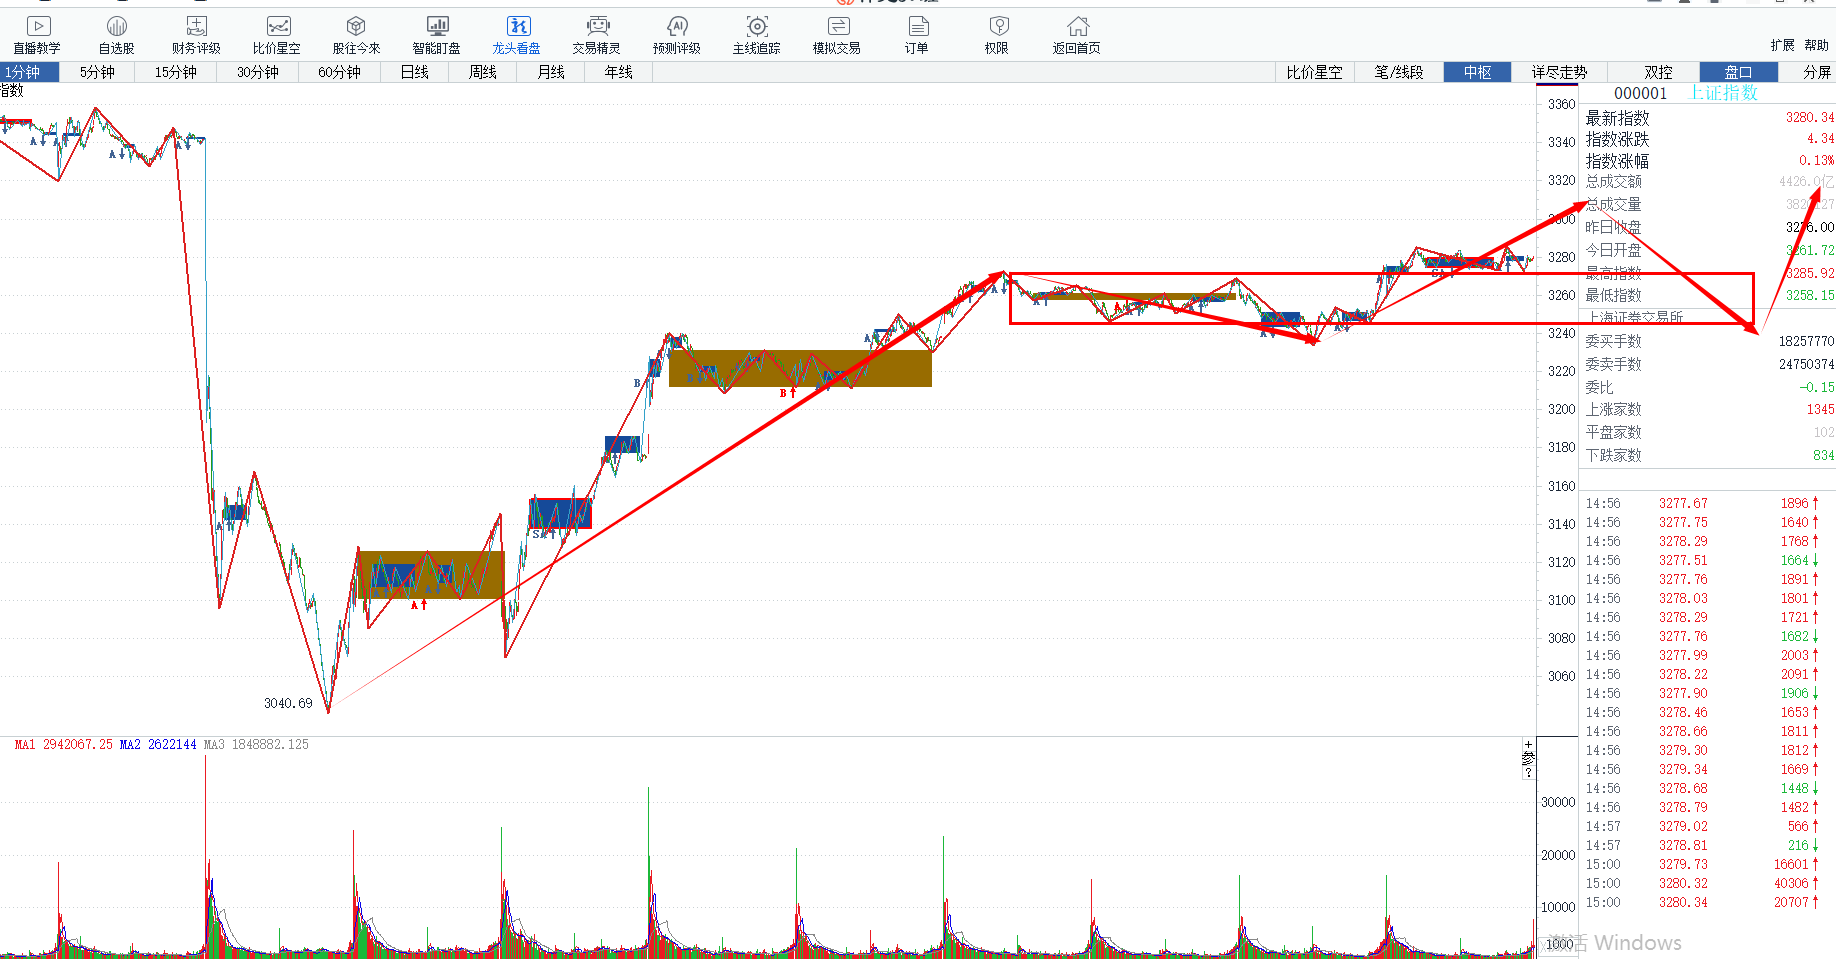The height and width of the screenshot is (959, 1836).
Task: Click the 上证指数 index name link
Action: 1723,93
